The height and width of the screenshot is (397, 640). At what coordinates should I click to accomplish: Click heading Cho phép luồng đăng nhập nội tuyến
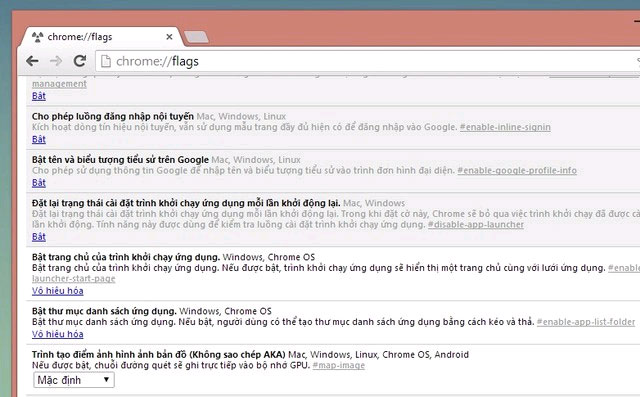[113, 116]
